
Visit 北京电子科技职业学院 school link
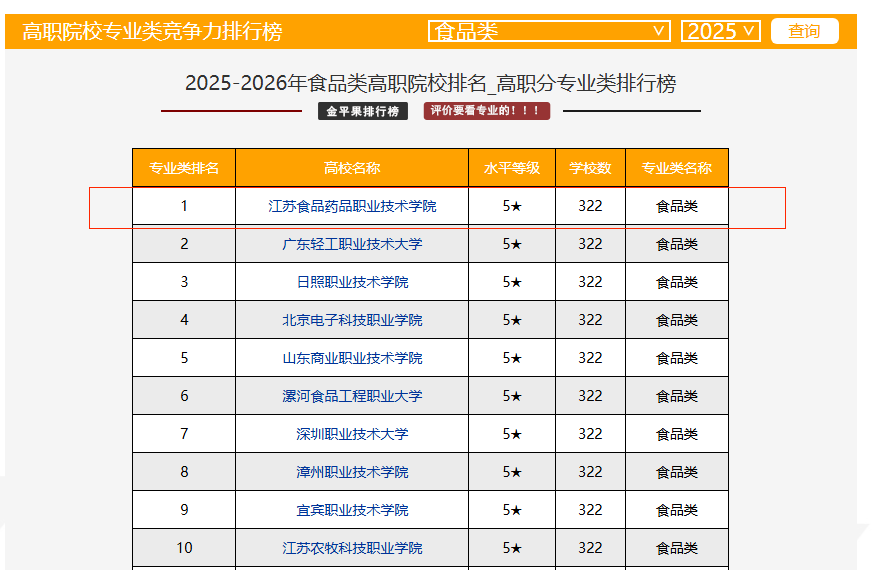click(352, 320)
